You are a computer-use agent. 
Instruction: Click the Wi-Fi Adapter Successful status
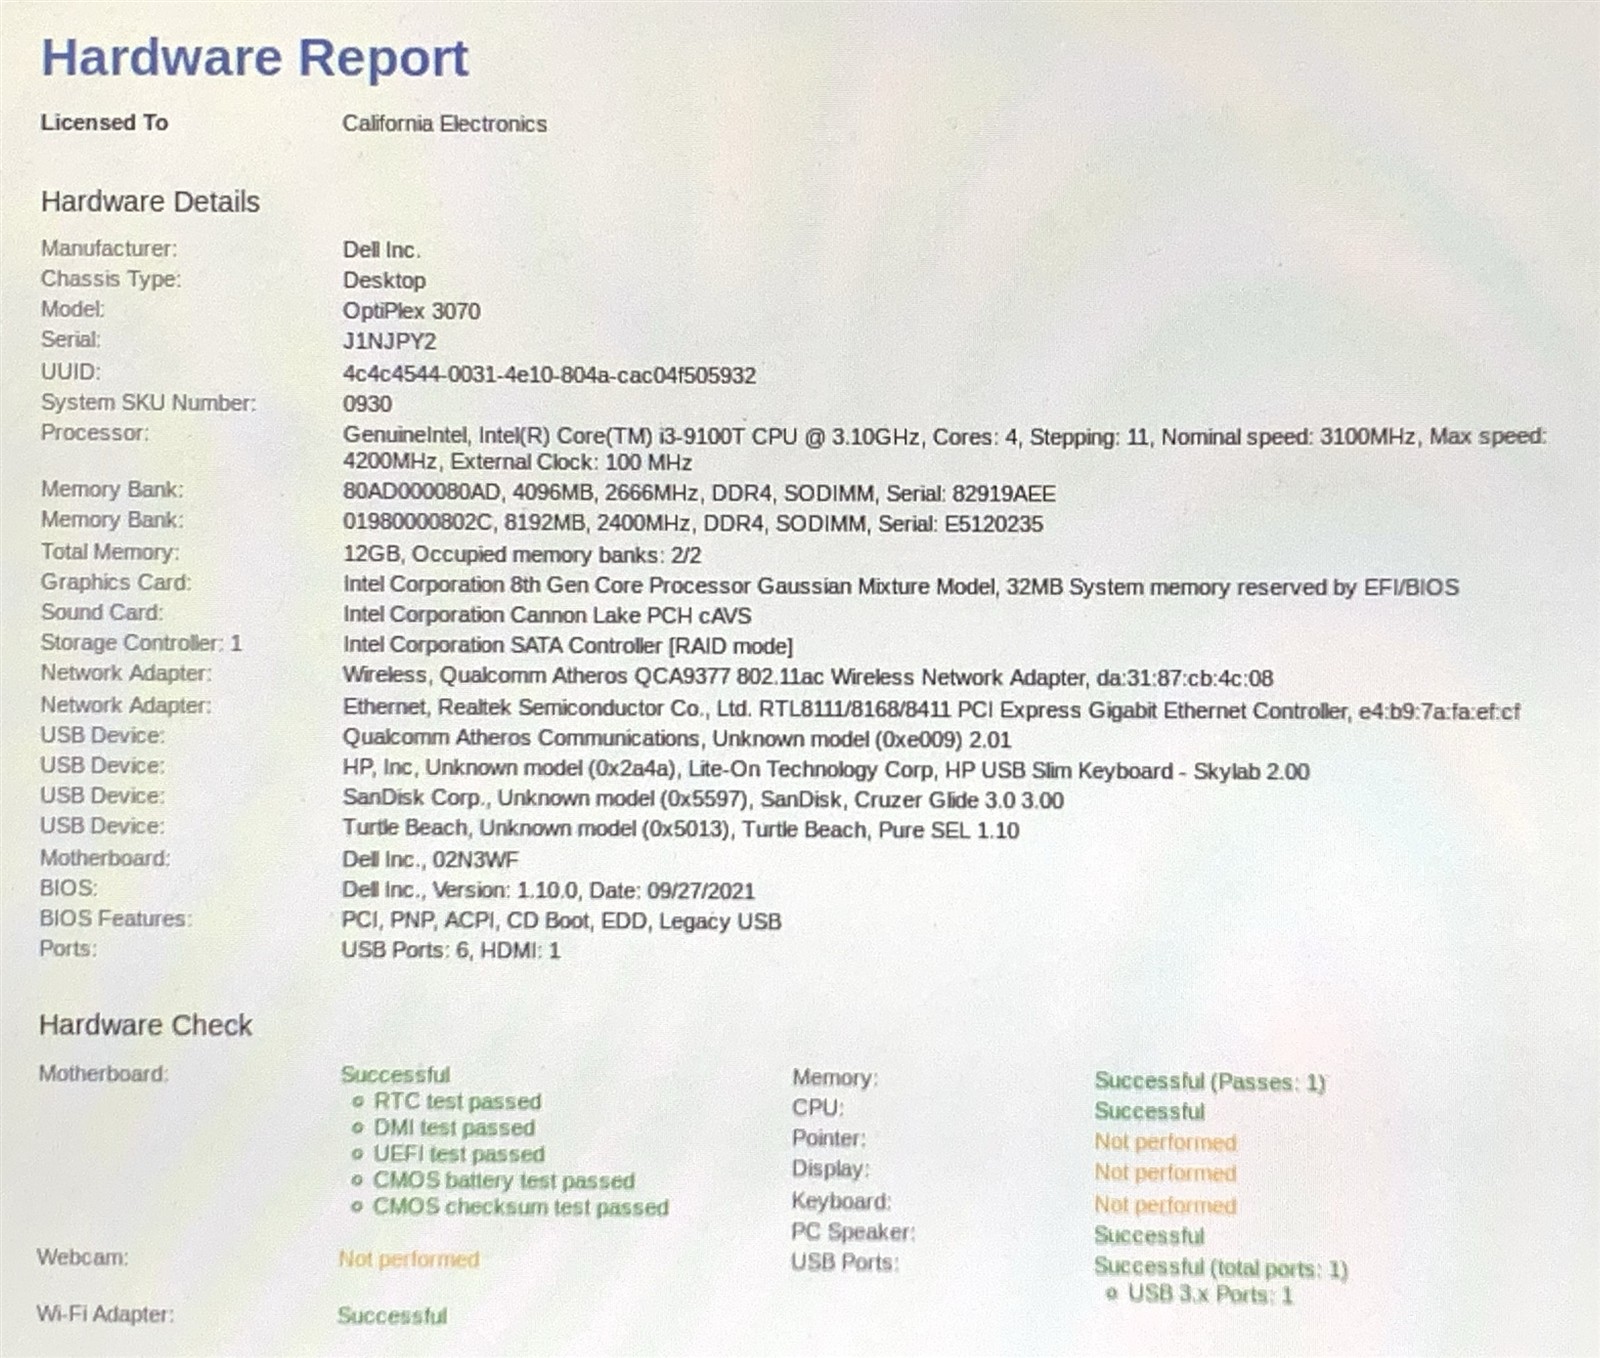coord(392,1316)
